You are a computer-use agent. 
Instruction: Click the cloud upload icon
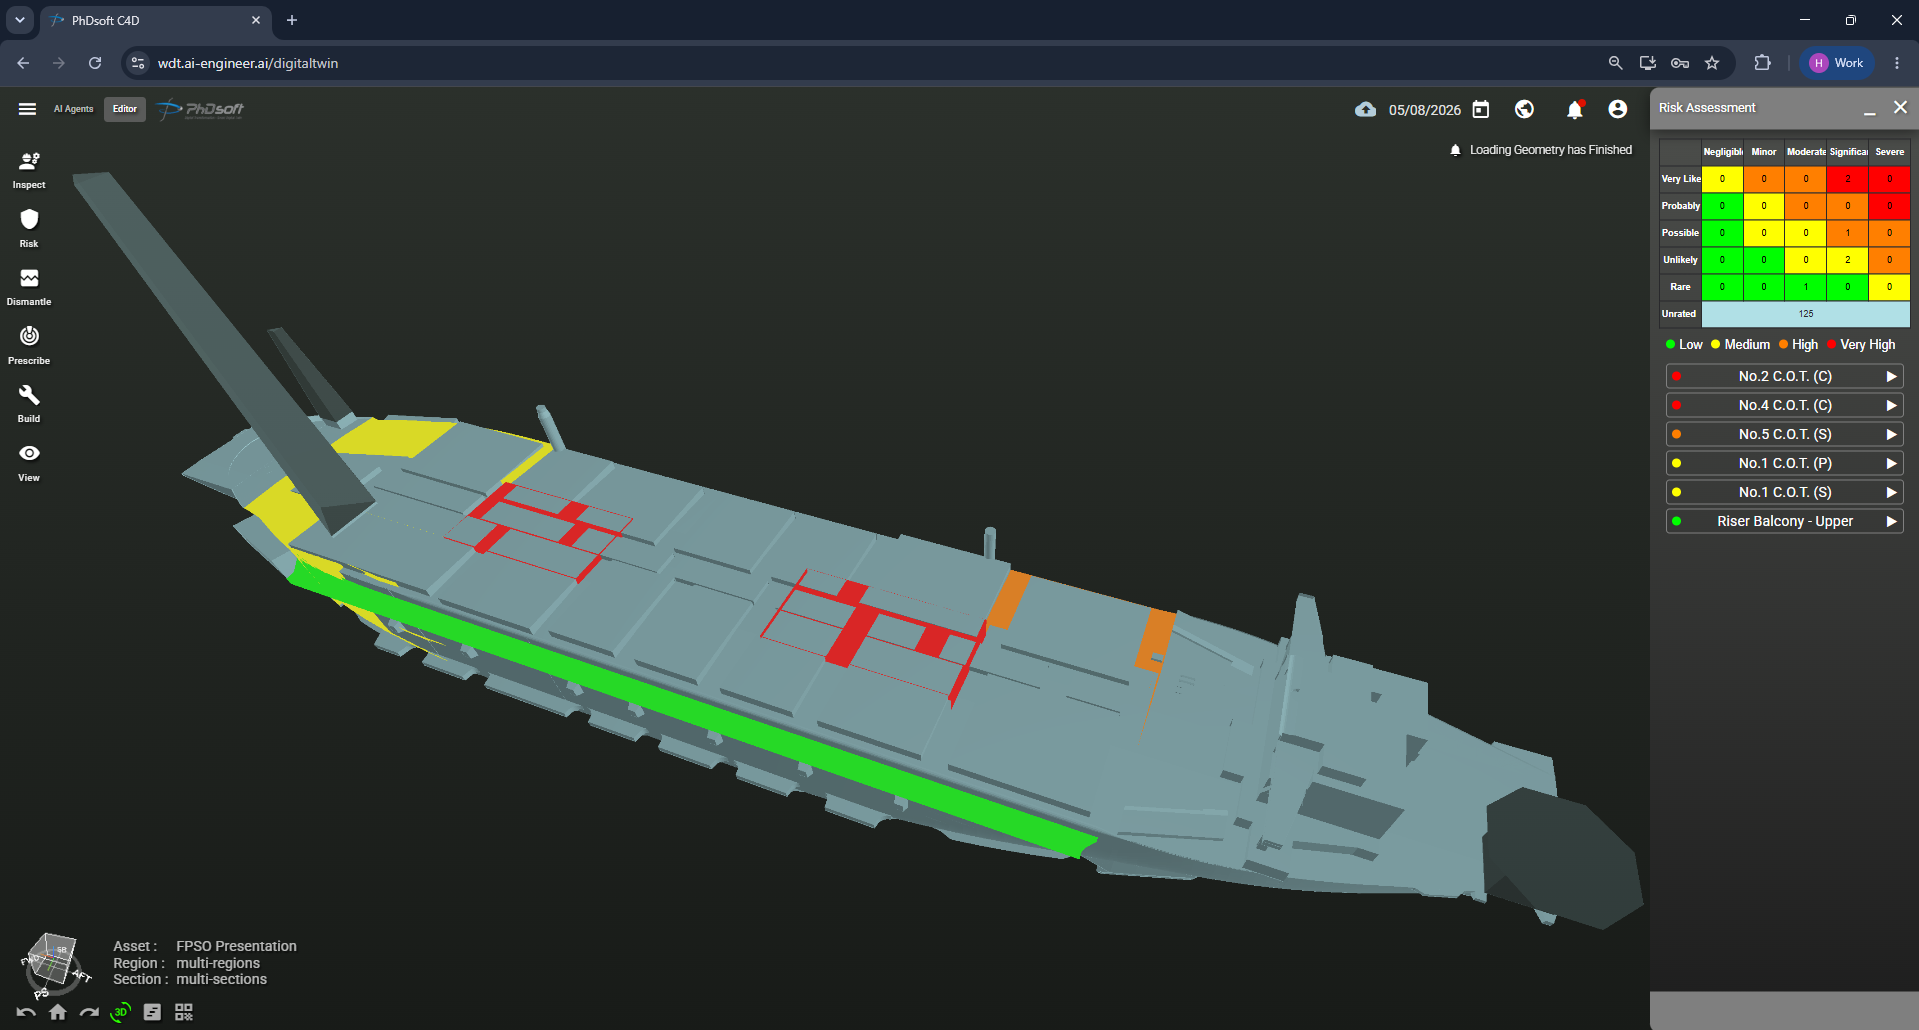pyautogui.click(x=1365, y=109)
